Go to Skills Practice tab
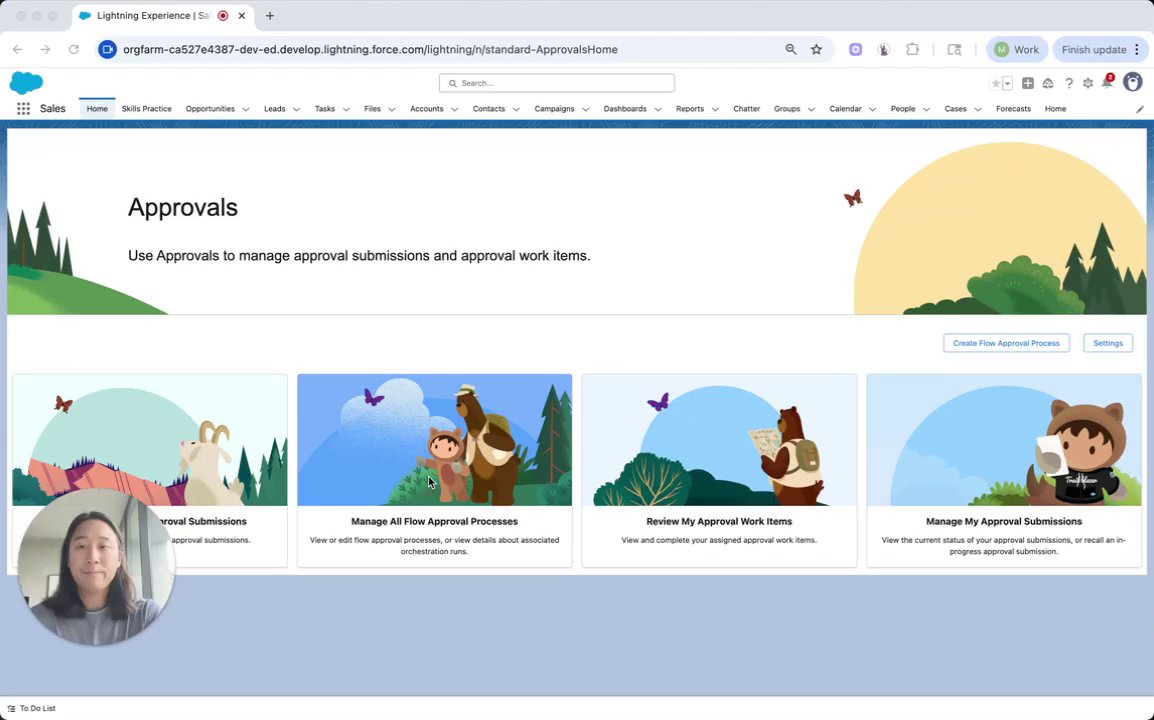Screen dimensions: 1154x720 click(x=146, y=109)
